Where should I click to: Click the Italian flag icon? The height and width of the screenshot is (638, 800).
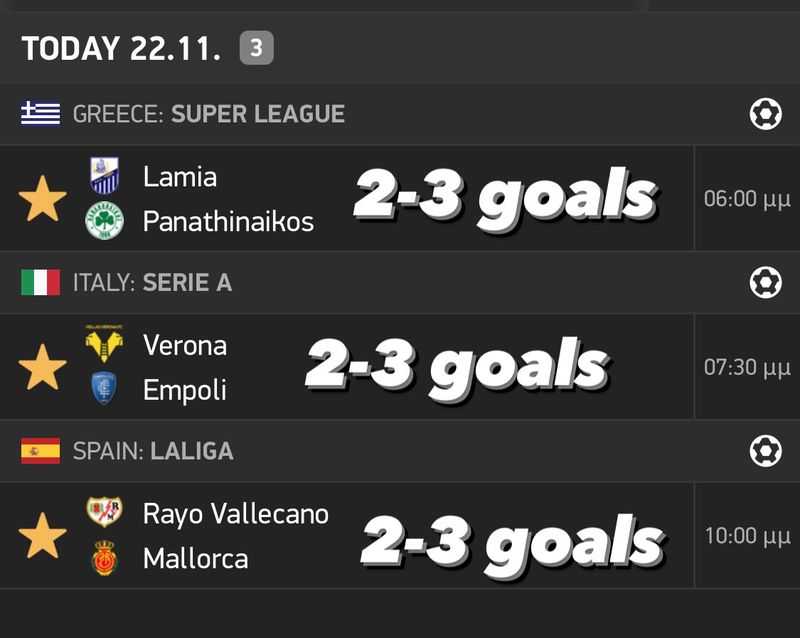click(40, 283)
